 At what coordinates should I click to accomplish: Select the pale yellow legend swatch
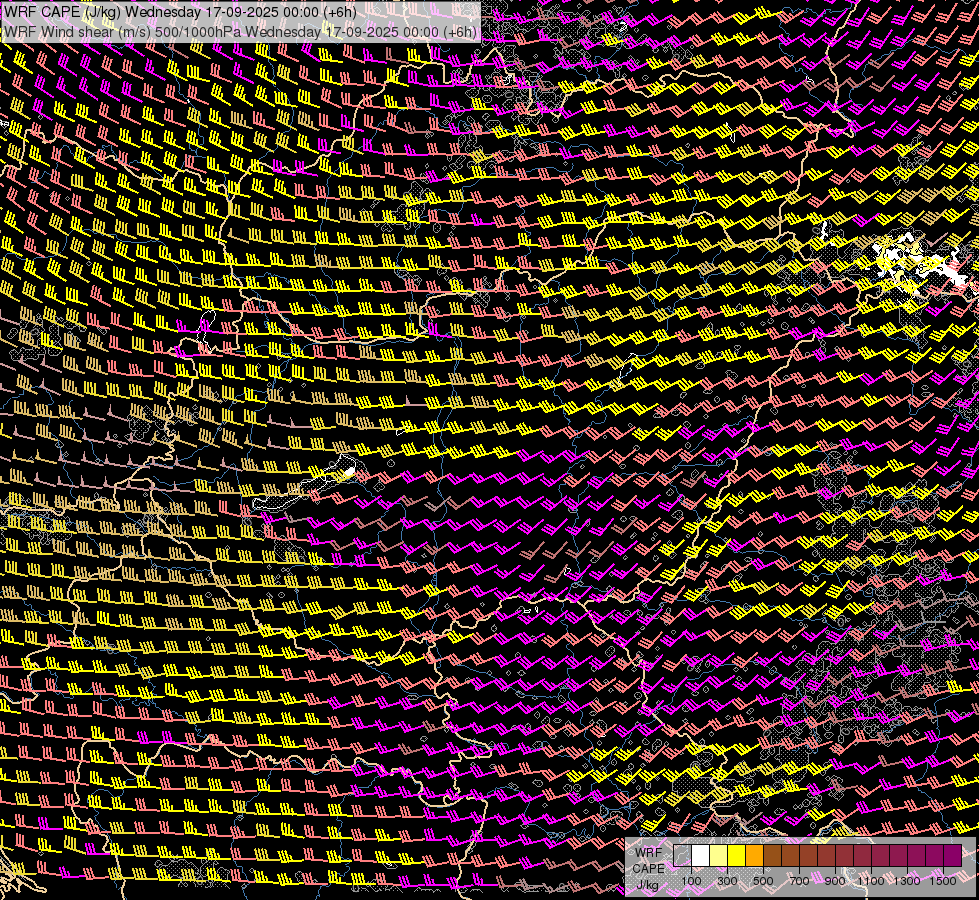click(719, 856)
